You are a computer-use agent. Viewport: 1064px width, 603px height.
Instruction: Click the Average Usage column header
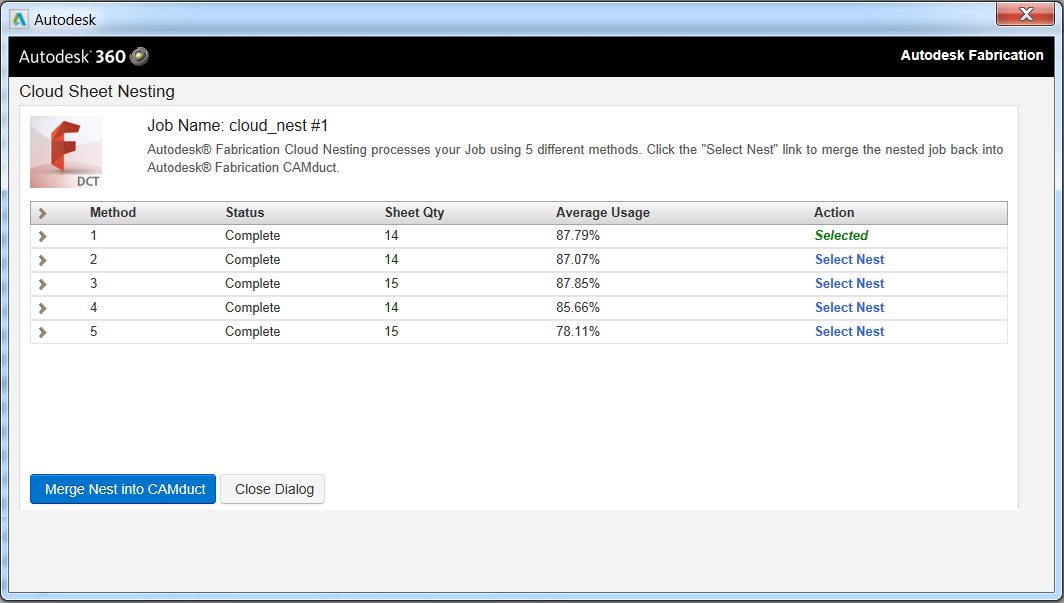click(x=603, y=212)
